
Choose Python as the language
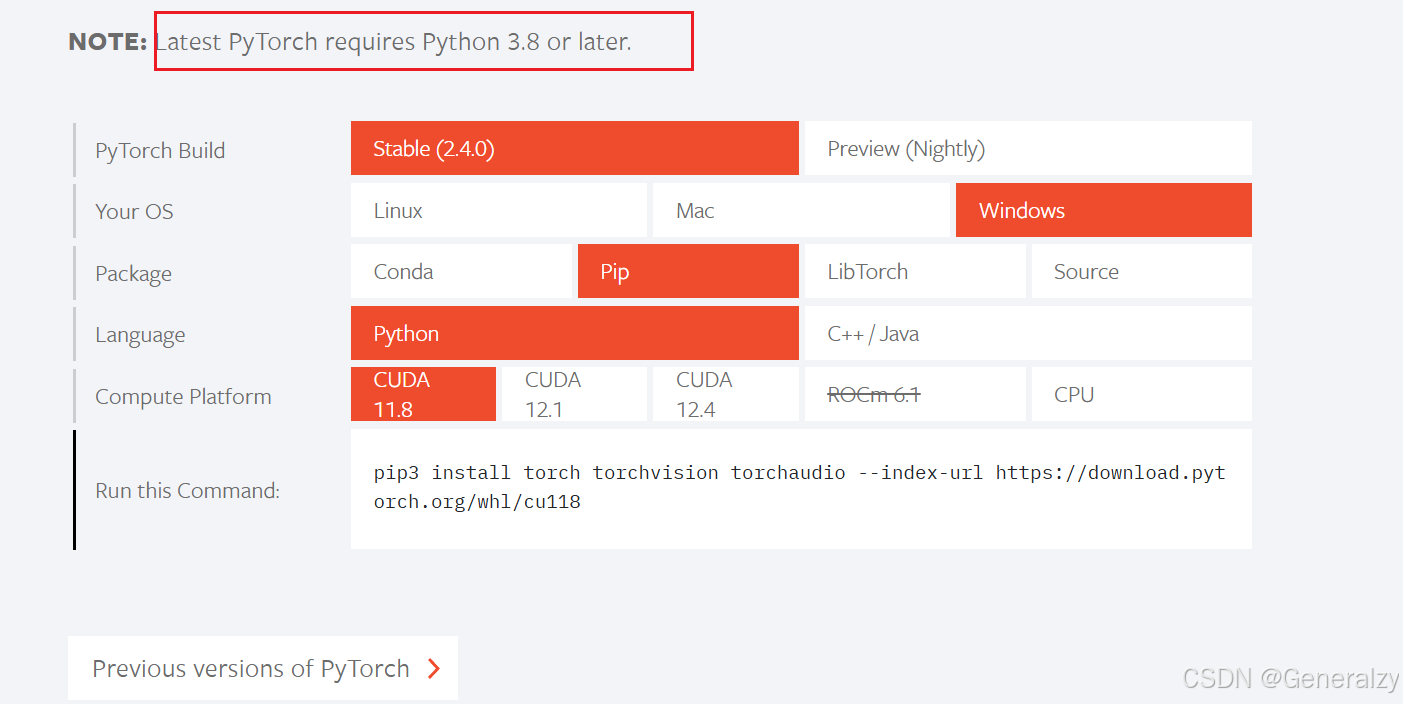pos(574,334)
